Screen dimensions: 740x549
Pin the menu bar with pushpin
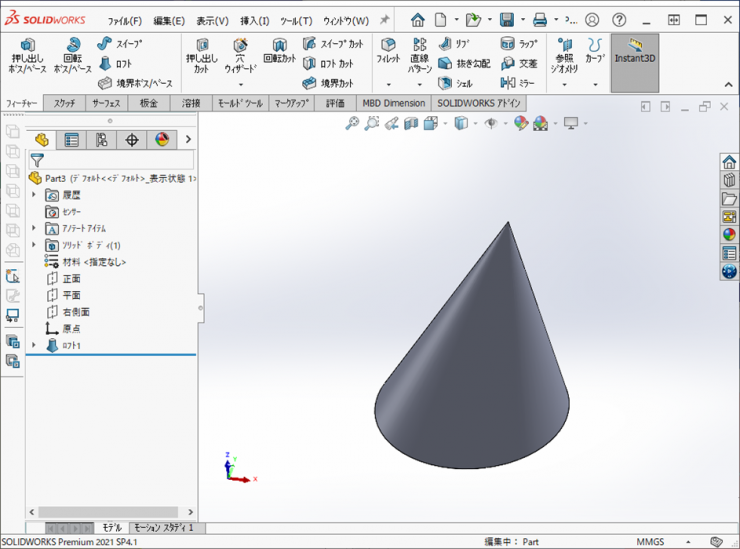click(384, 20)
